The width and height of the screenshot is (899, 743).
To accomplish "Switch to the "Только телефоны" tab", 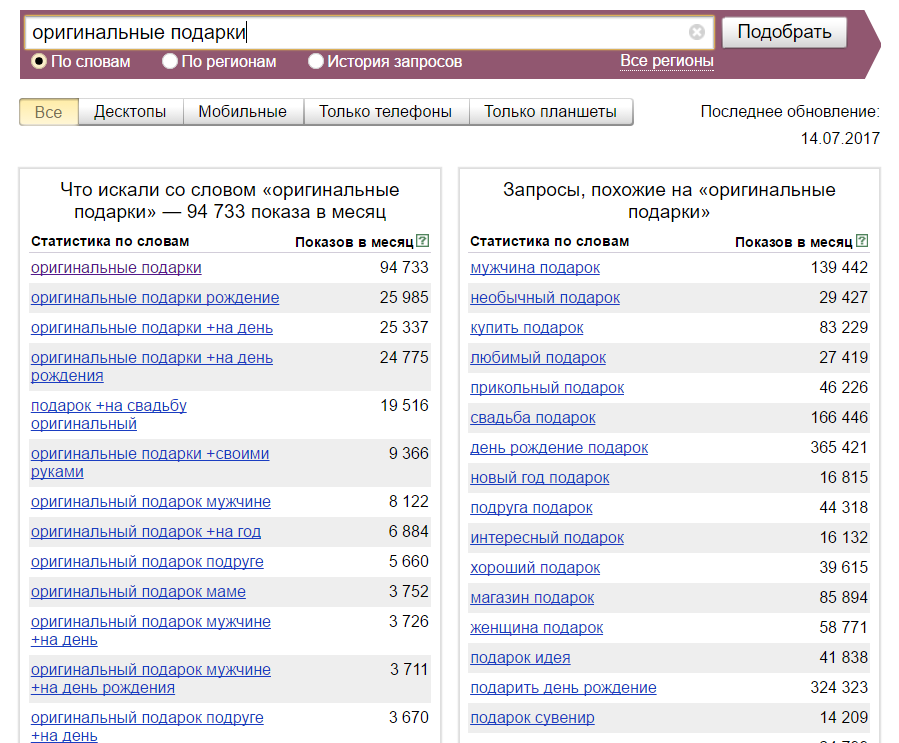I will click(385, 112).
